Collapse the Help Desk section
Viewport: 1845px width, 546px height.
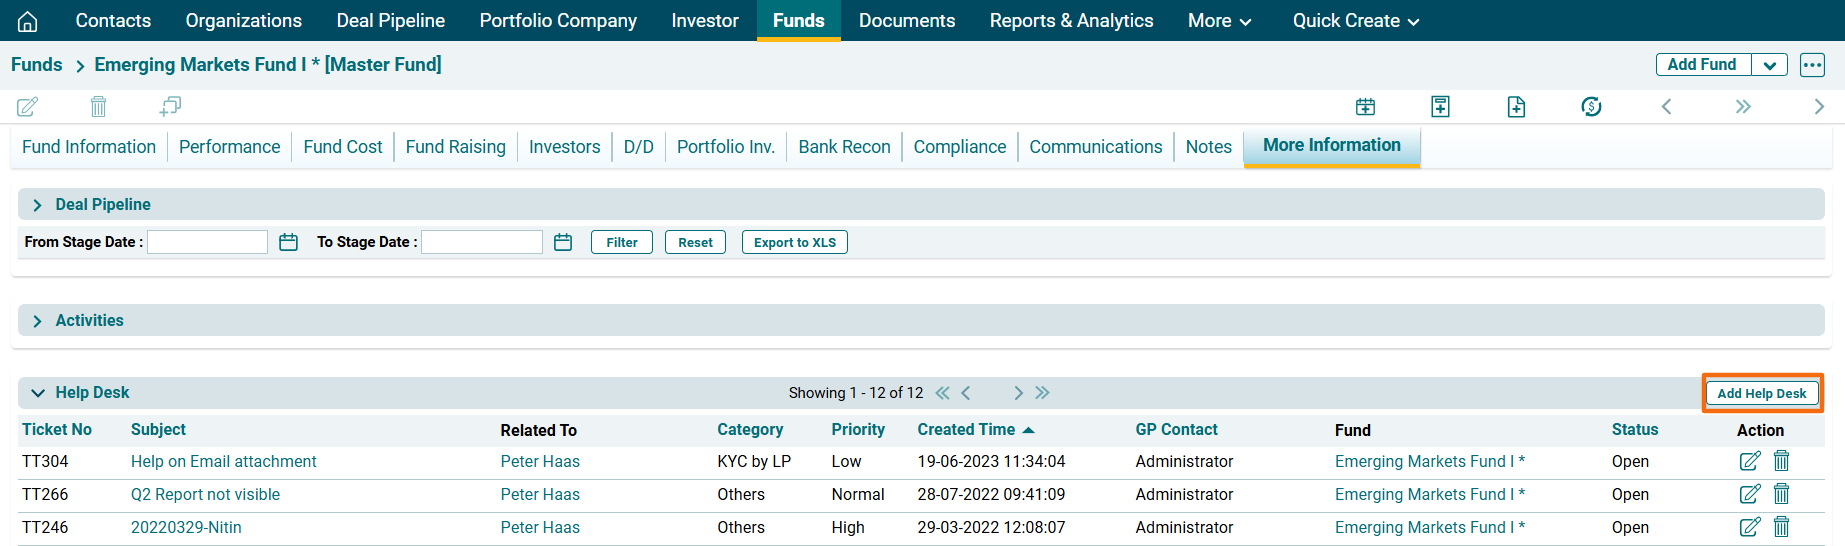coord(37,393)
